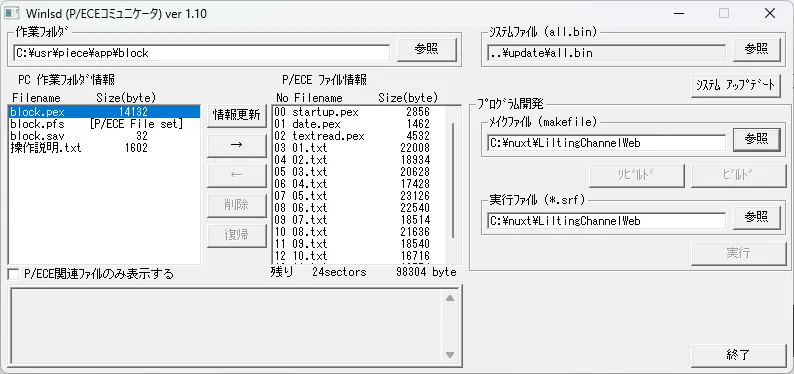Select 00 startup.pex in P/ECE file list
This screenshot has height=374, width=794.
click(359, 112)
